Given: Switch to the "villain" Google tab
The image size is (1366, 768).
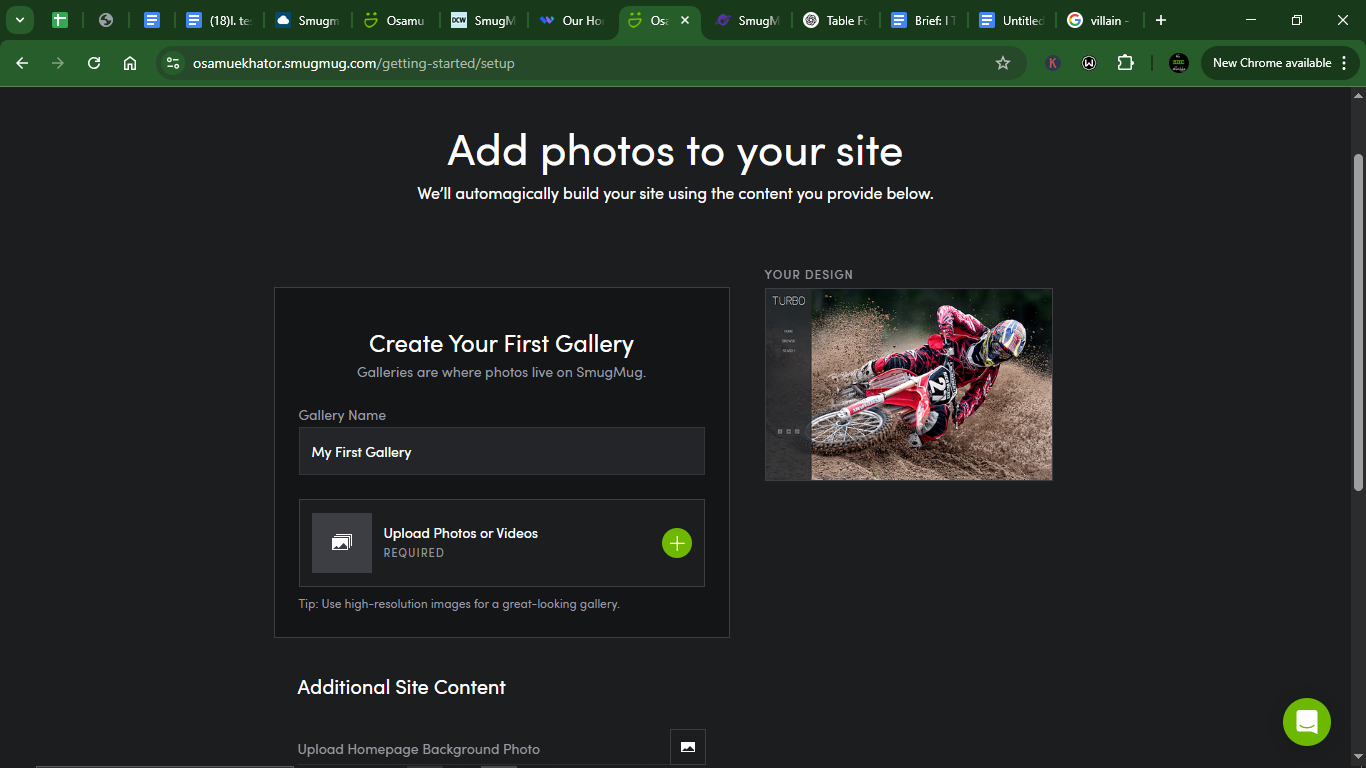Looking at the screenshot, I should pyautogui.click(x=1099, y=20).
